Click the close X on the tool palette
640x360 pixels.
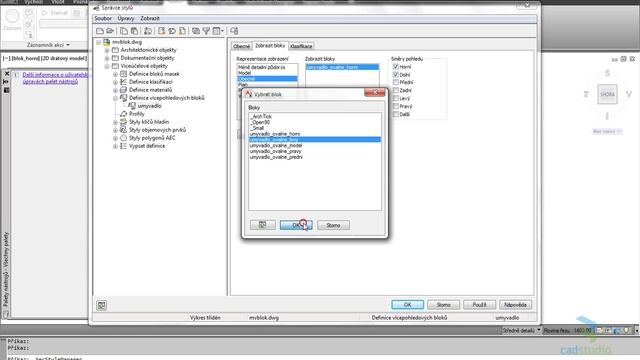pos(7,74)
